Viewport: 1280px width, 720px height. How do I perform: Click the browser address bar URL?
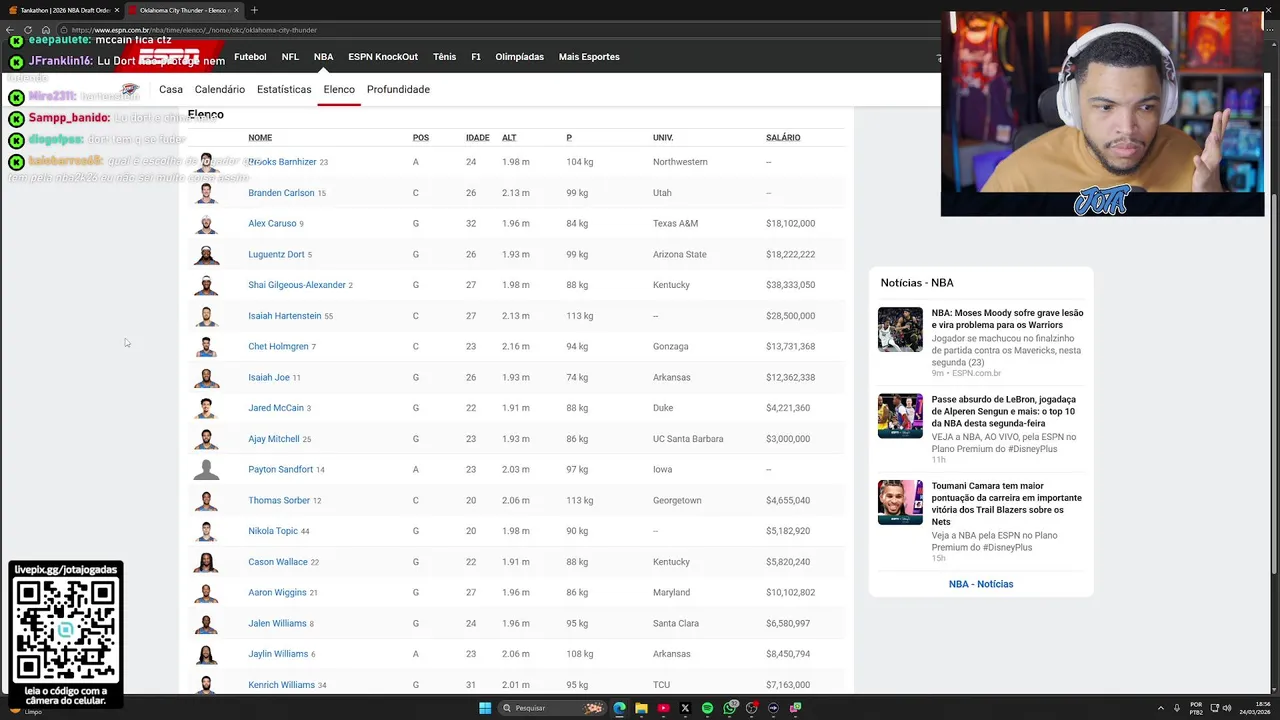194,30
